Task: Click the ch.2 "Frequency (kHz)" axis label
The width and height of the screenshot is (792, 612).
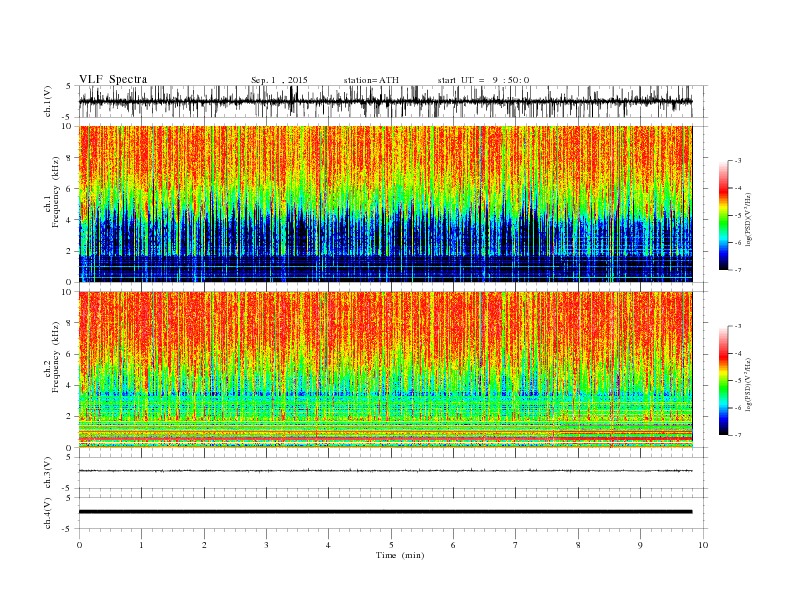Action: tap(56, 357)
